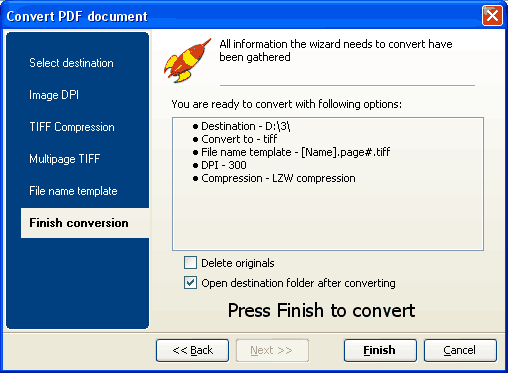Select the File name template summary entry
This screenshot has width=508, height=373.
point(292,152)
